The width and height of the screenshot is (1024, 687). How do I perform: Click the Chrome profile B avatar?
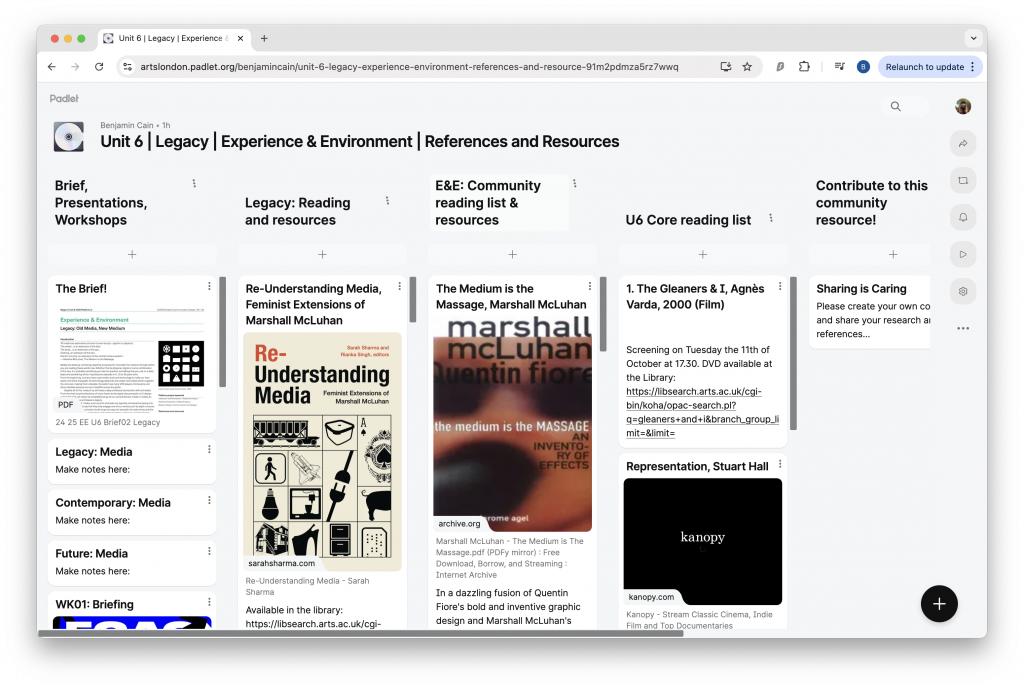point(863,67)
